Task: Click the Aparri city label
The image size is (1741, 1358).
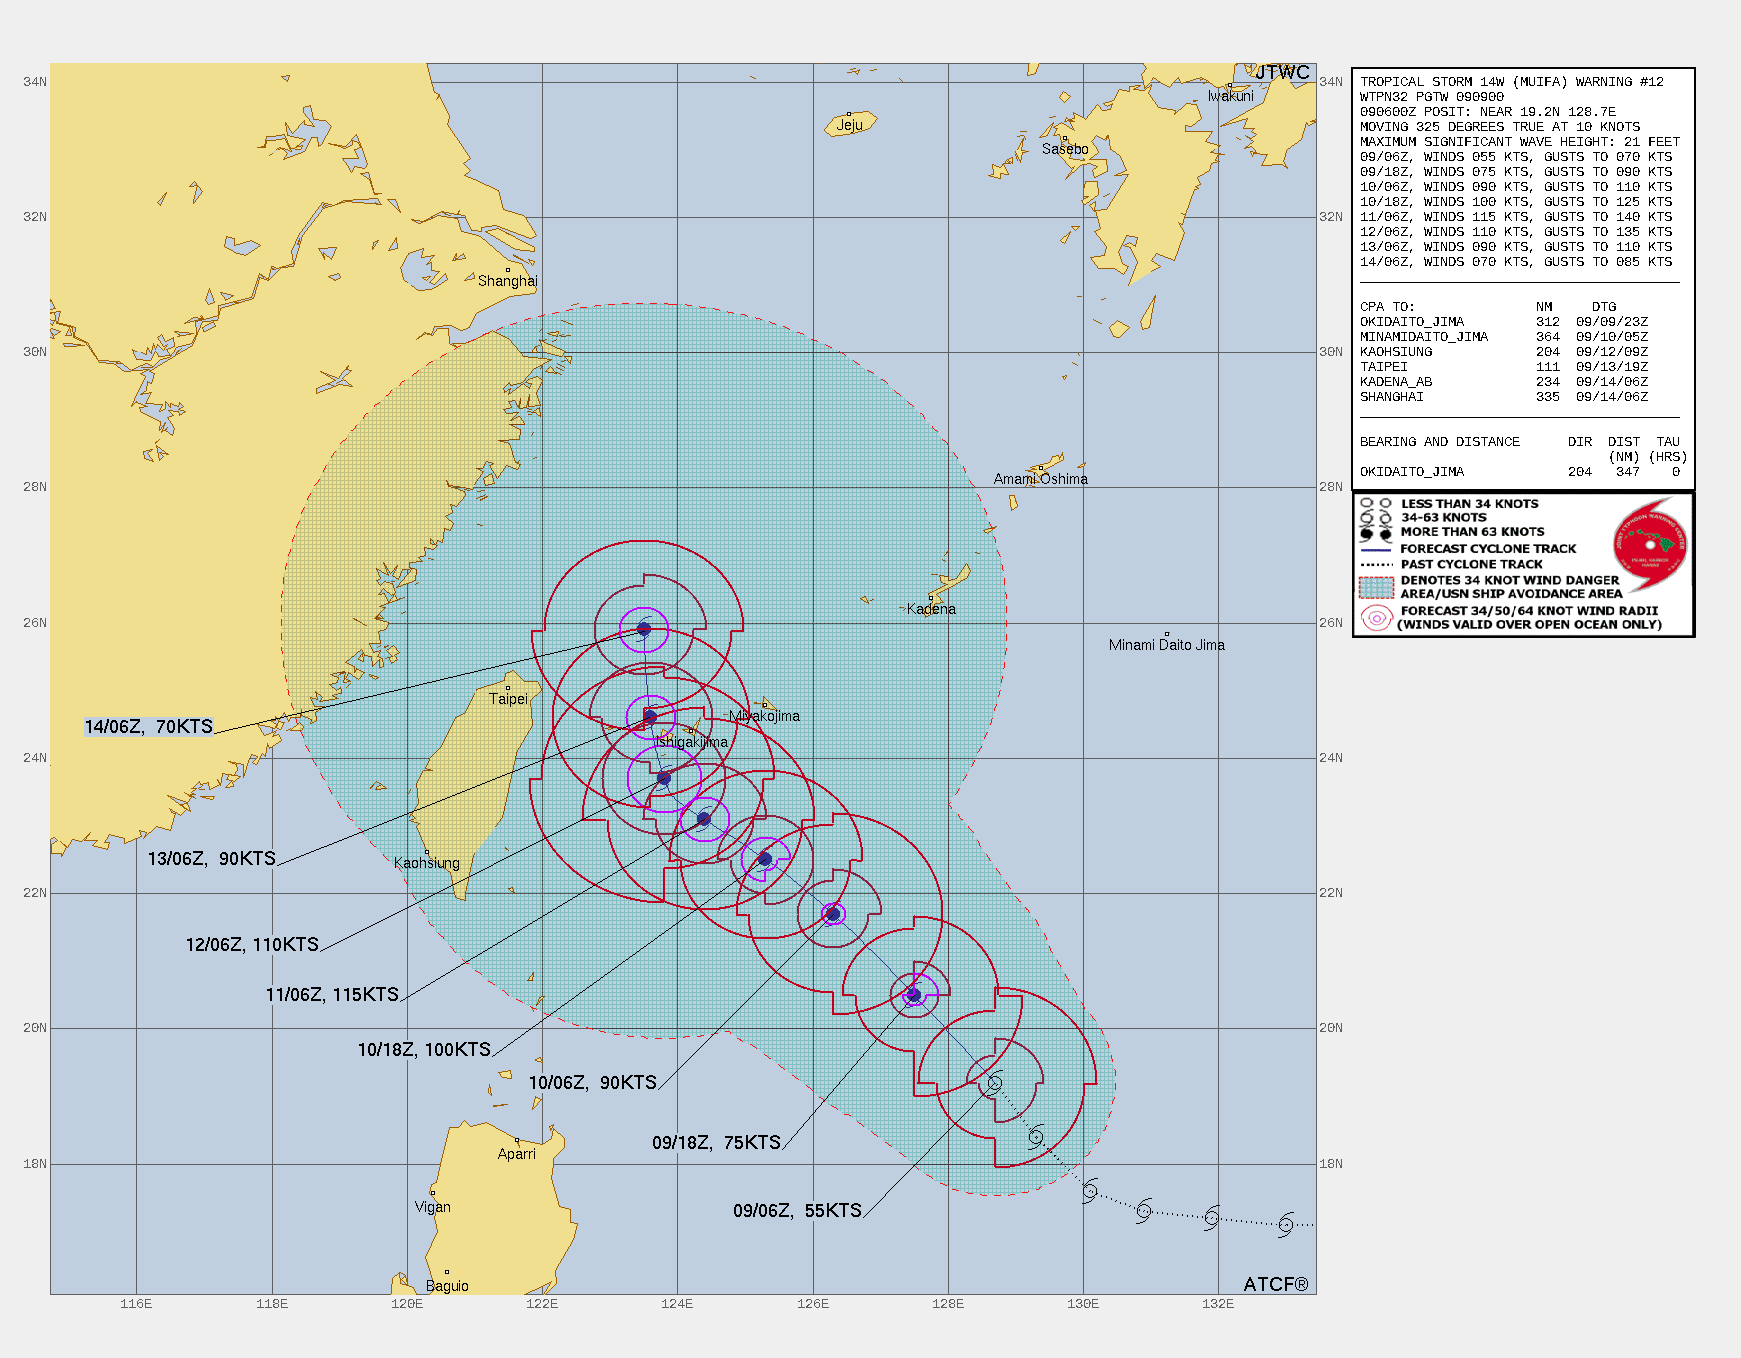Action: click(517, 1154)
